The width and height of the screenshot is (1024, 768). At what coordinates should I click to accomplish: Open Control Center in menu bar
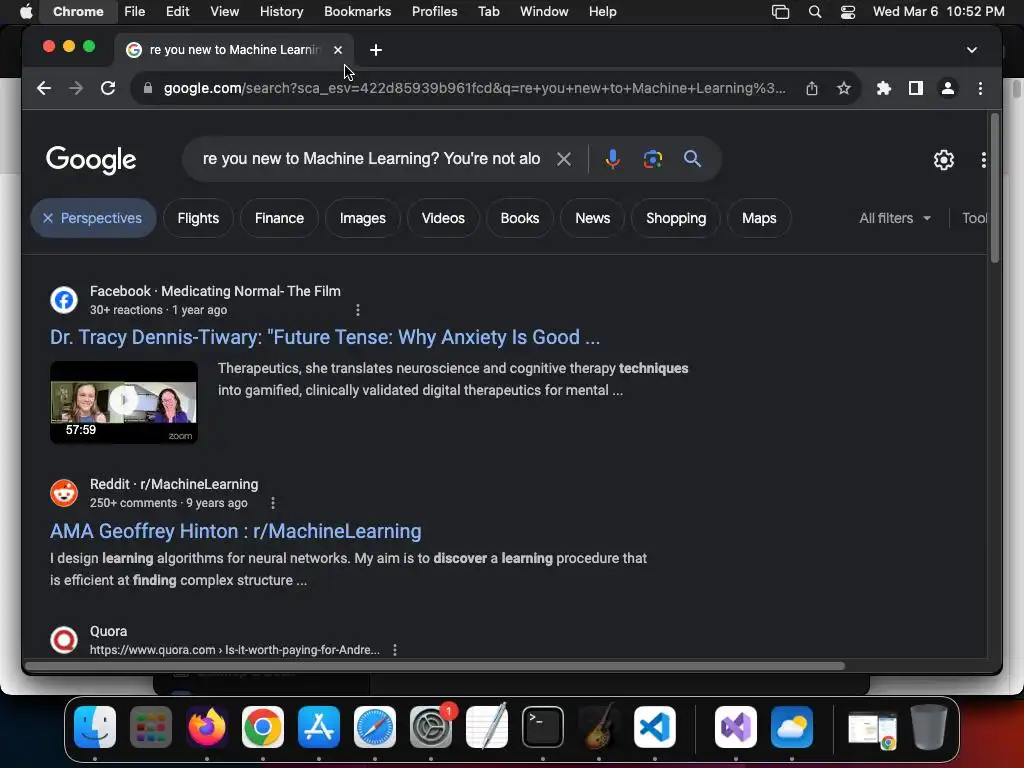click(x=848, y=12)
